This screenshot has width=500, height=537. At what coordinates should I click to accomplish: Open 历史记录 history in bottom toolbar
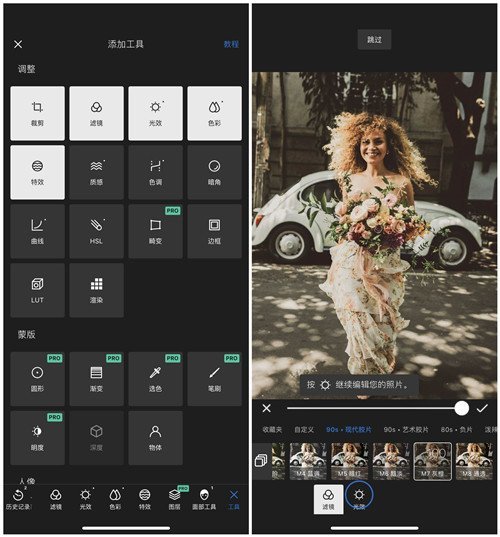tap(18, 499)
